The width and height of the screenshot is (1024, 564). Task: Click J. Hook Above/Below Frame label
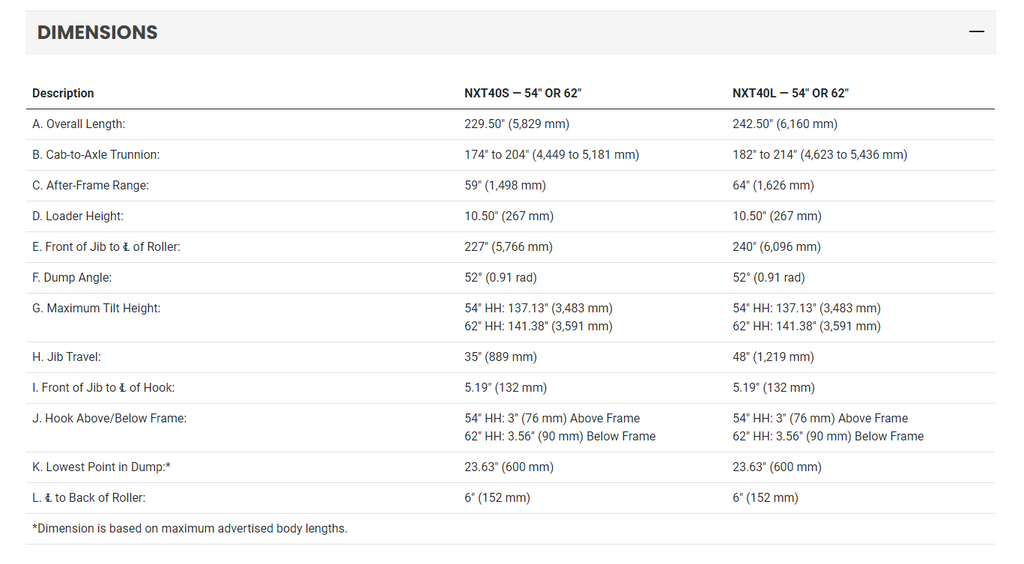(x=110, y=418)
